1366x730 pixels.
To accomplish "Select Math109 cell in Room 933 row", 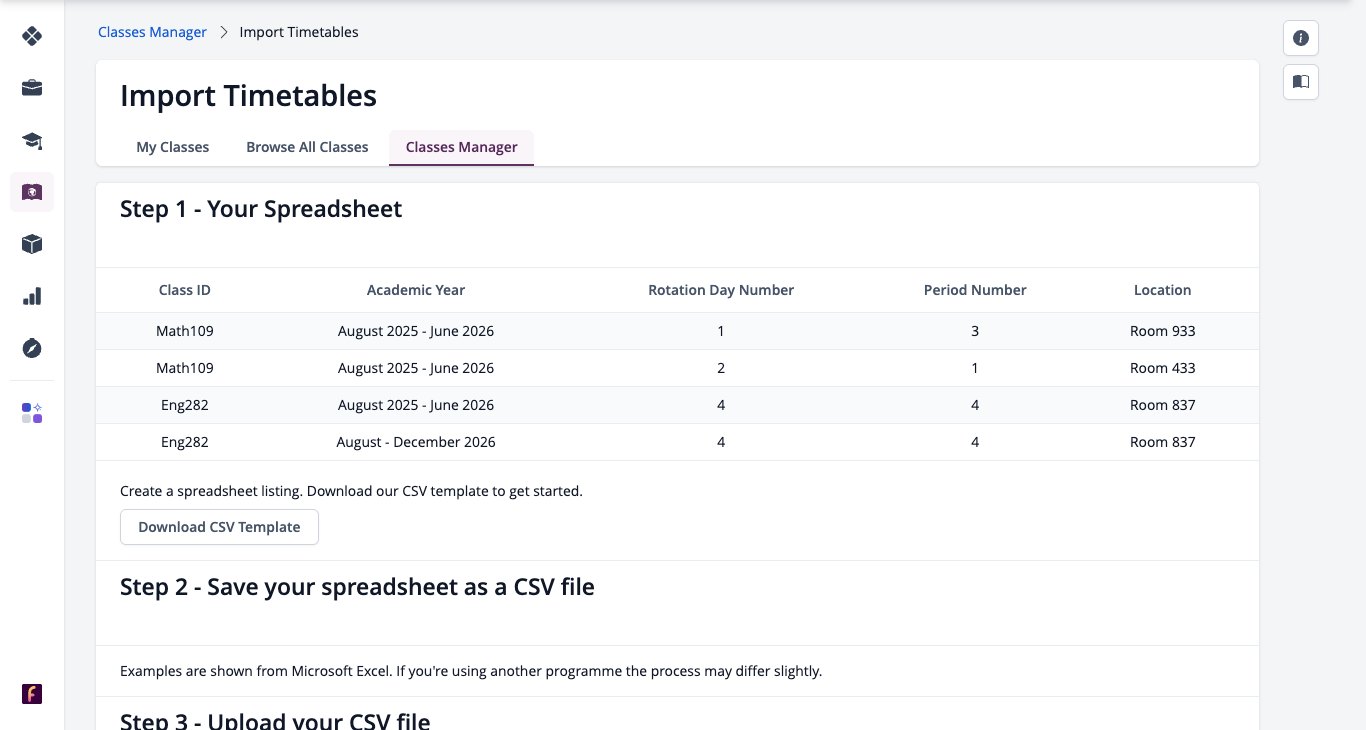I will coord(185,331).
